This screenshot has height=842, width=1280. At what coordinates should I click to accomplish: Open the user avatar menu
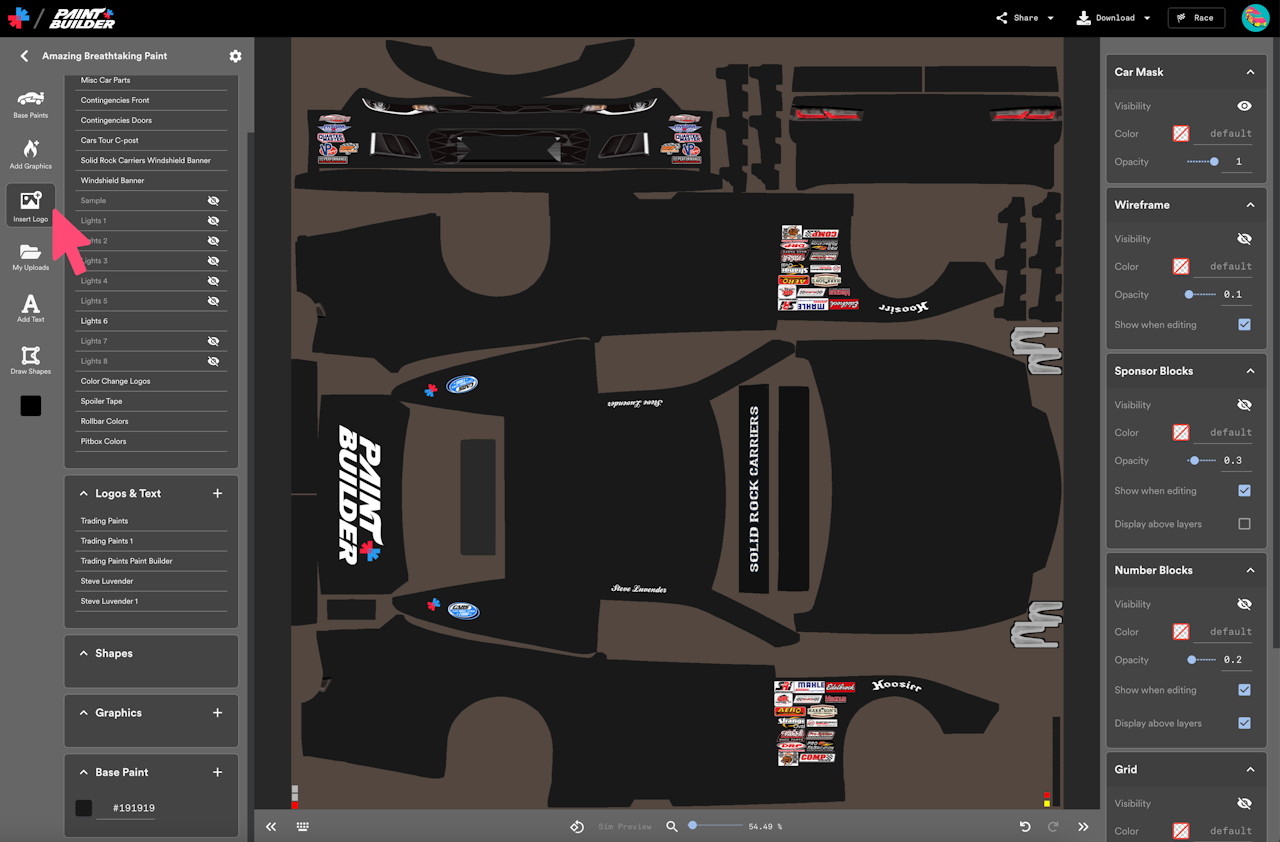tap(1255, 18)
